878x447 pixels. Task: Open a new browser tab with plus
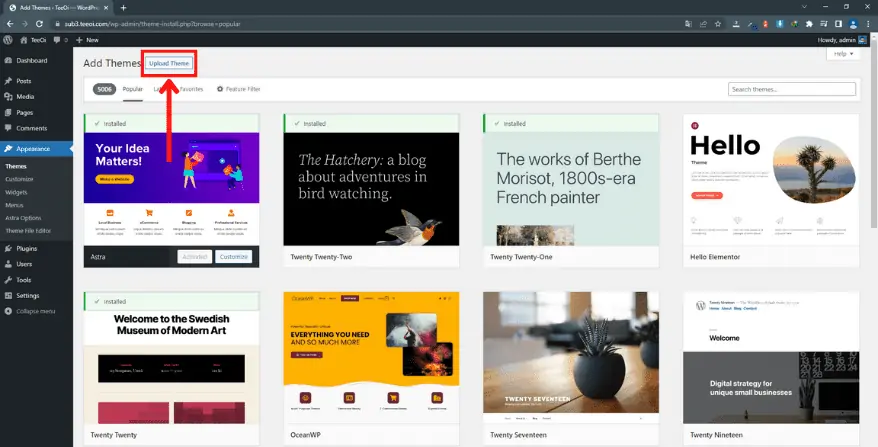[x=124, y=8]
